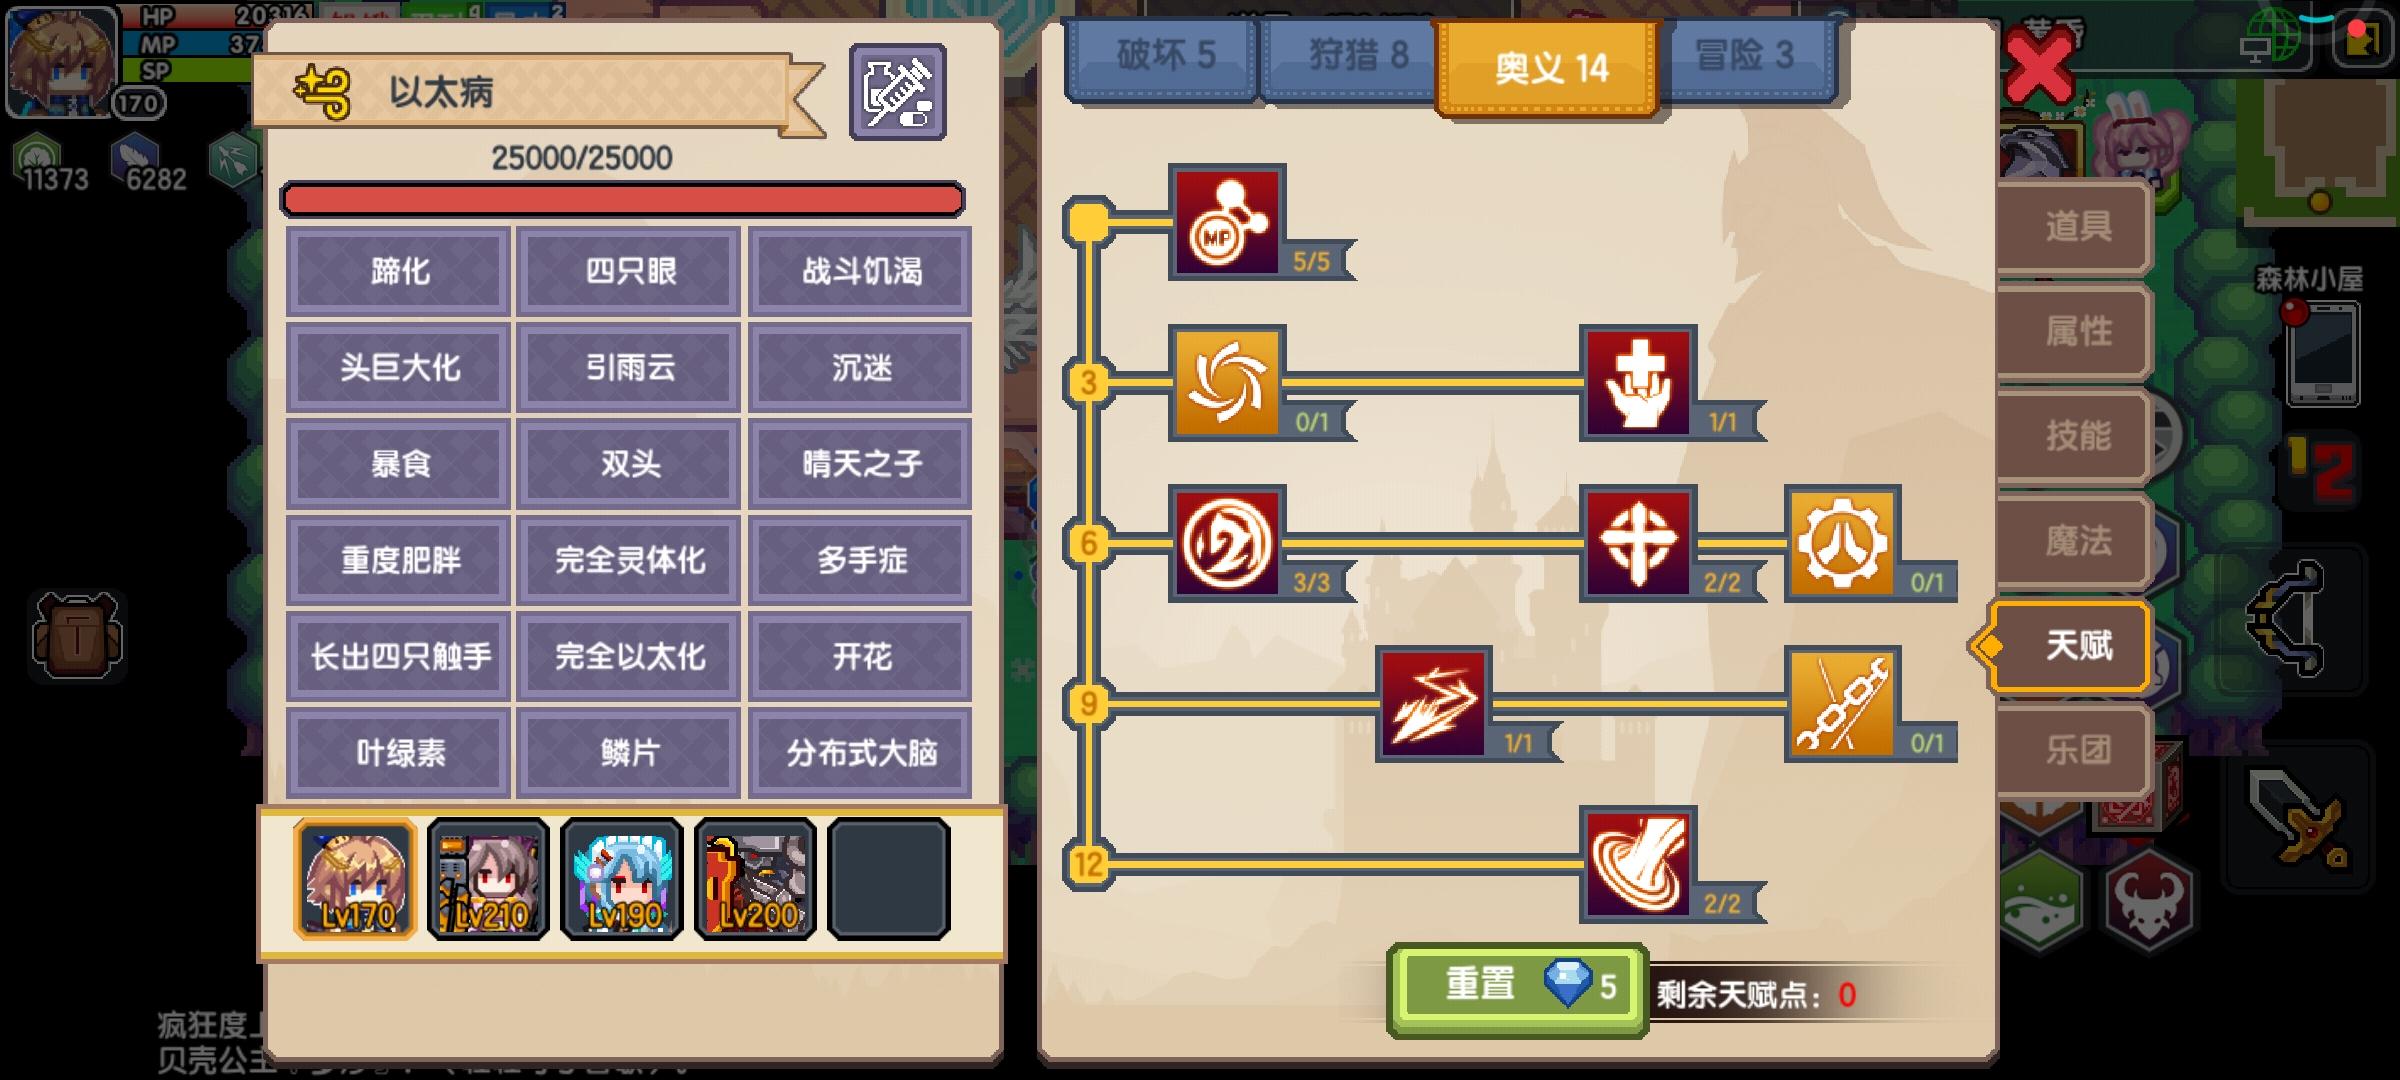2400x1080 pixels.
Task: Select the hand with cross talent
Action: [x=1638, y=382]
